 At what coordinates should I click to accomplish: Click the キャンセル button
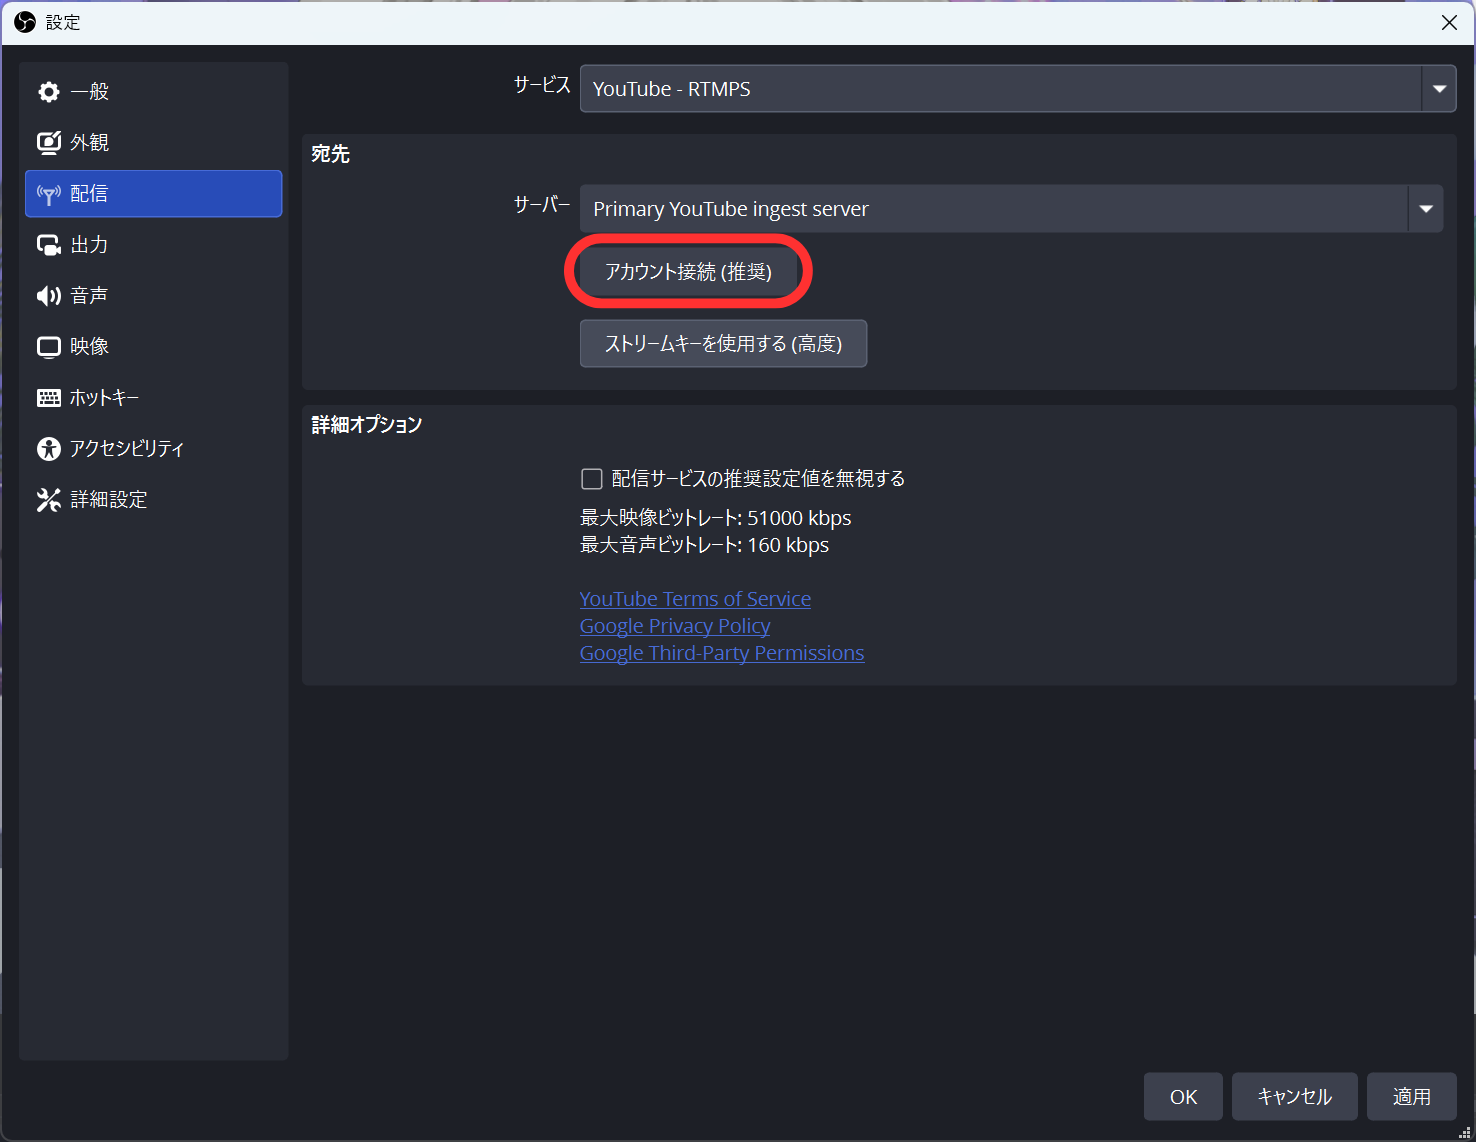coord(1294,1097)
